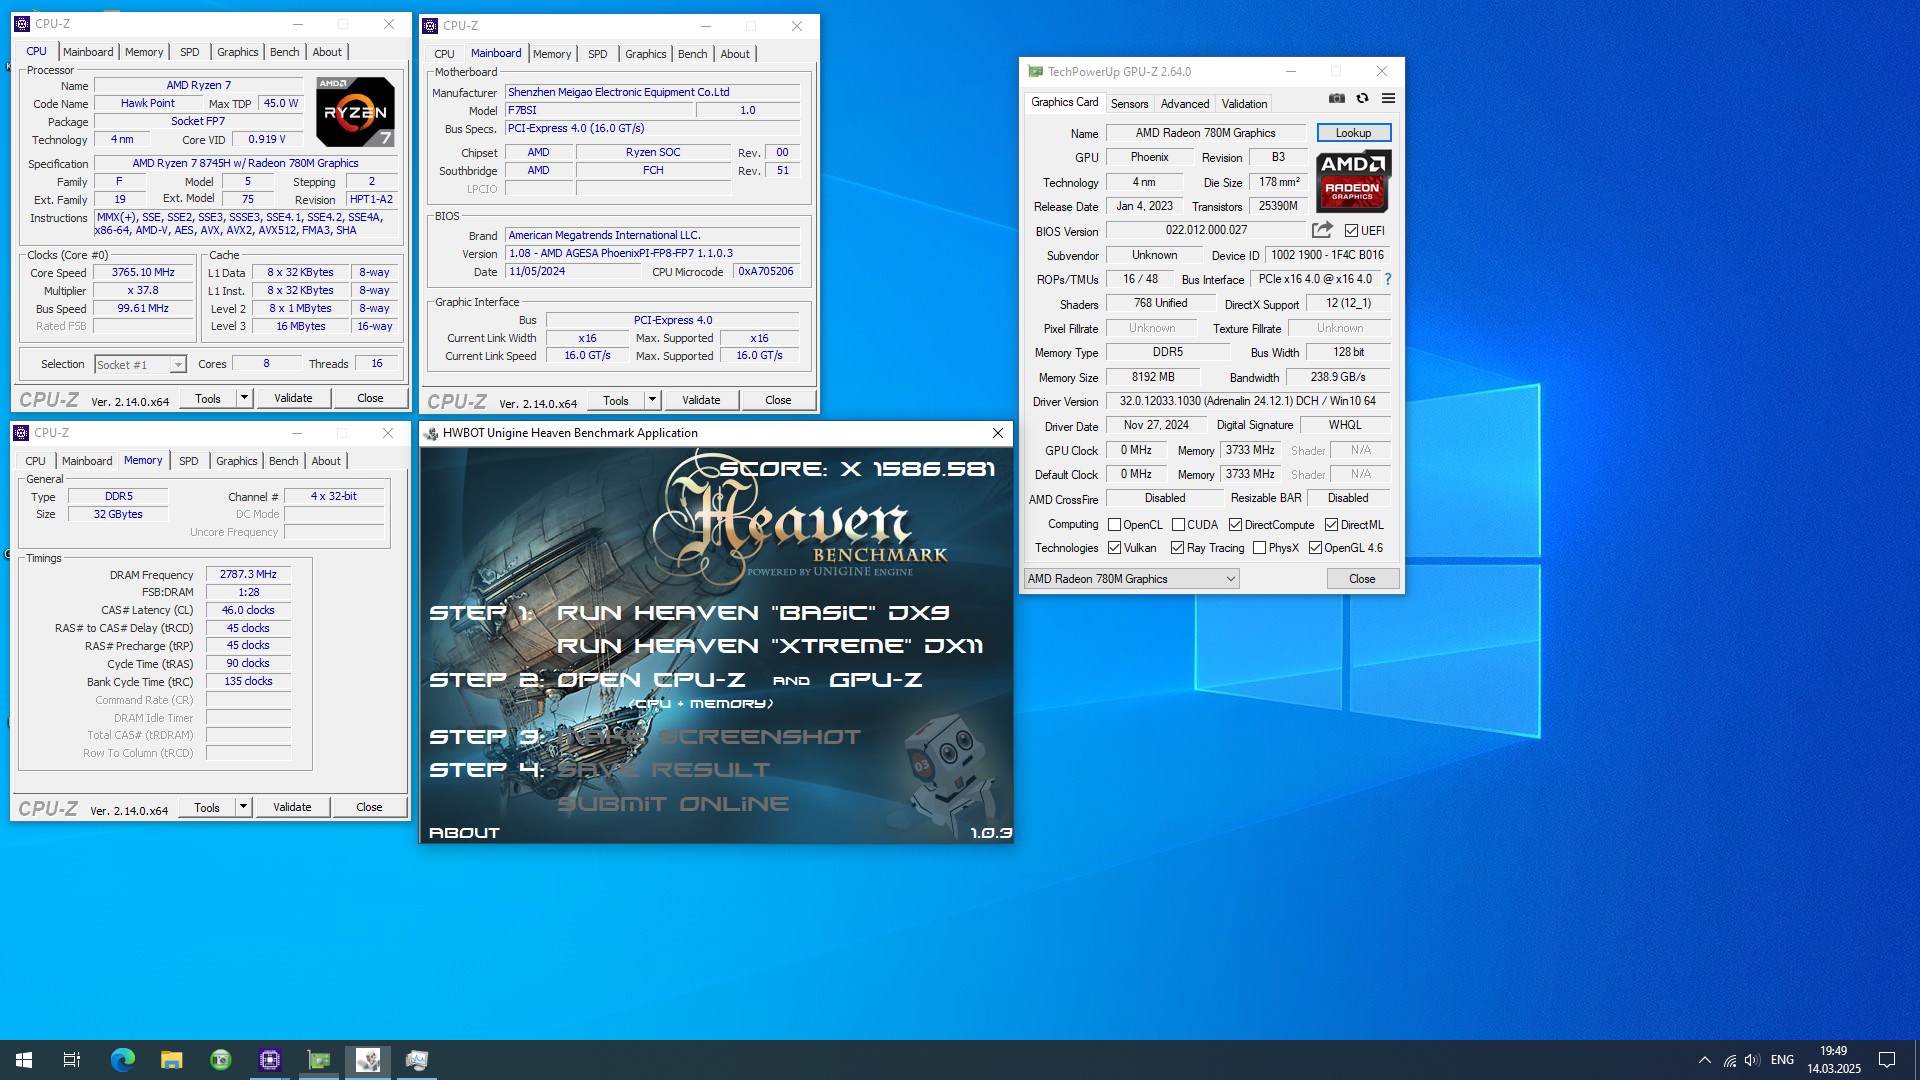
Task: Click the GPU-Z refresh icon
Action: pyautogui.click(x=1362, y=98)
